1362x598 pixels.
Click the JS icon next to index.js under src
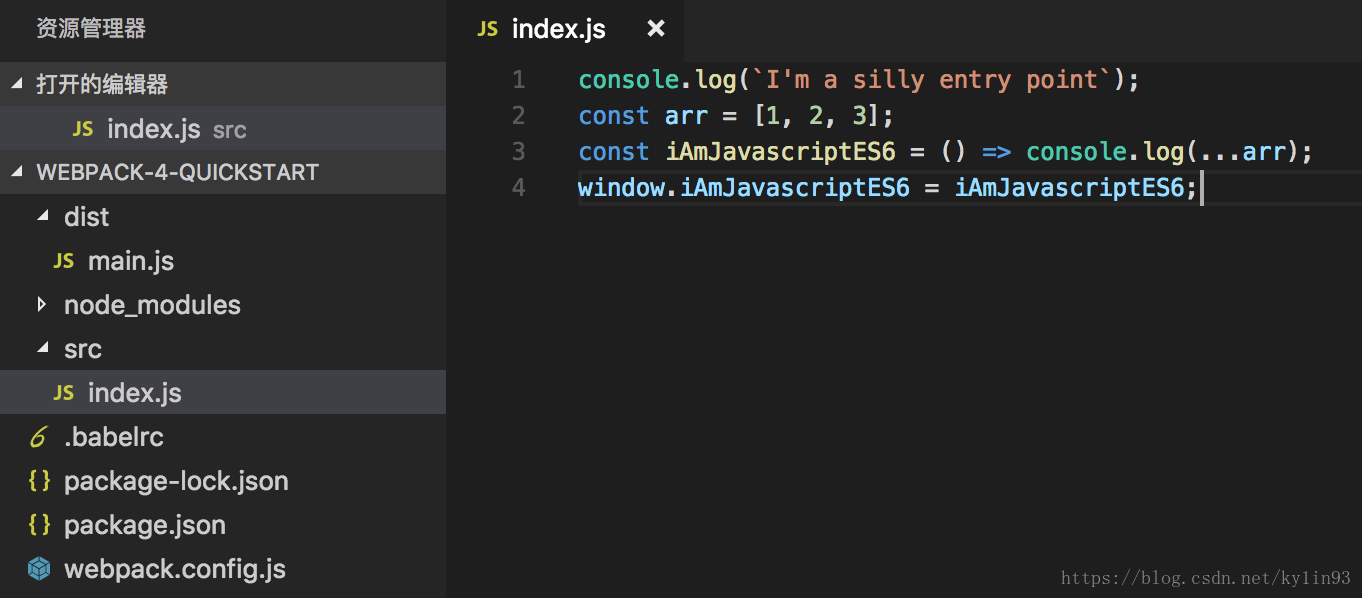64,393
